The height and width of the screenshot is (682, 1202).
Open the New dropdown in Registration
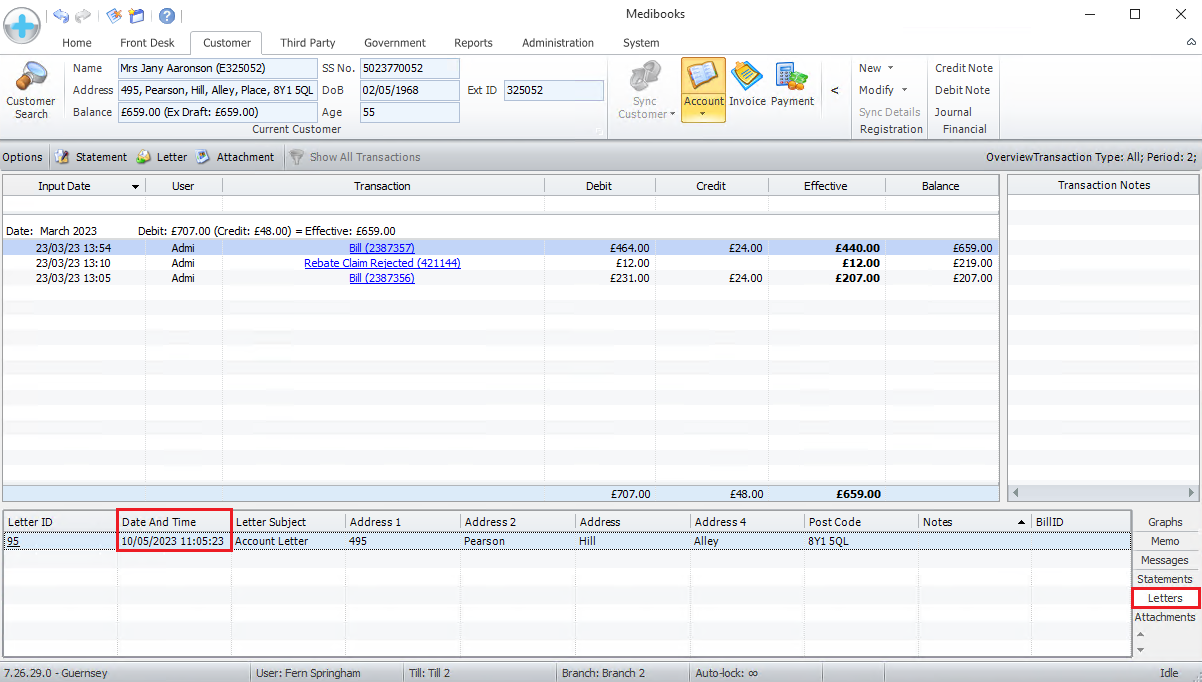pos(876,68)
